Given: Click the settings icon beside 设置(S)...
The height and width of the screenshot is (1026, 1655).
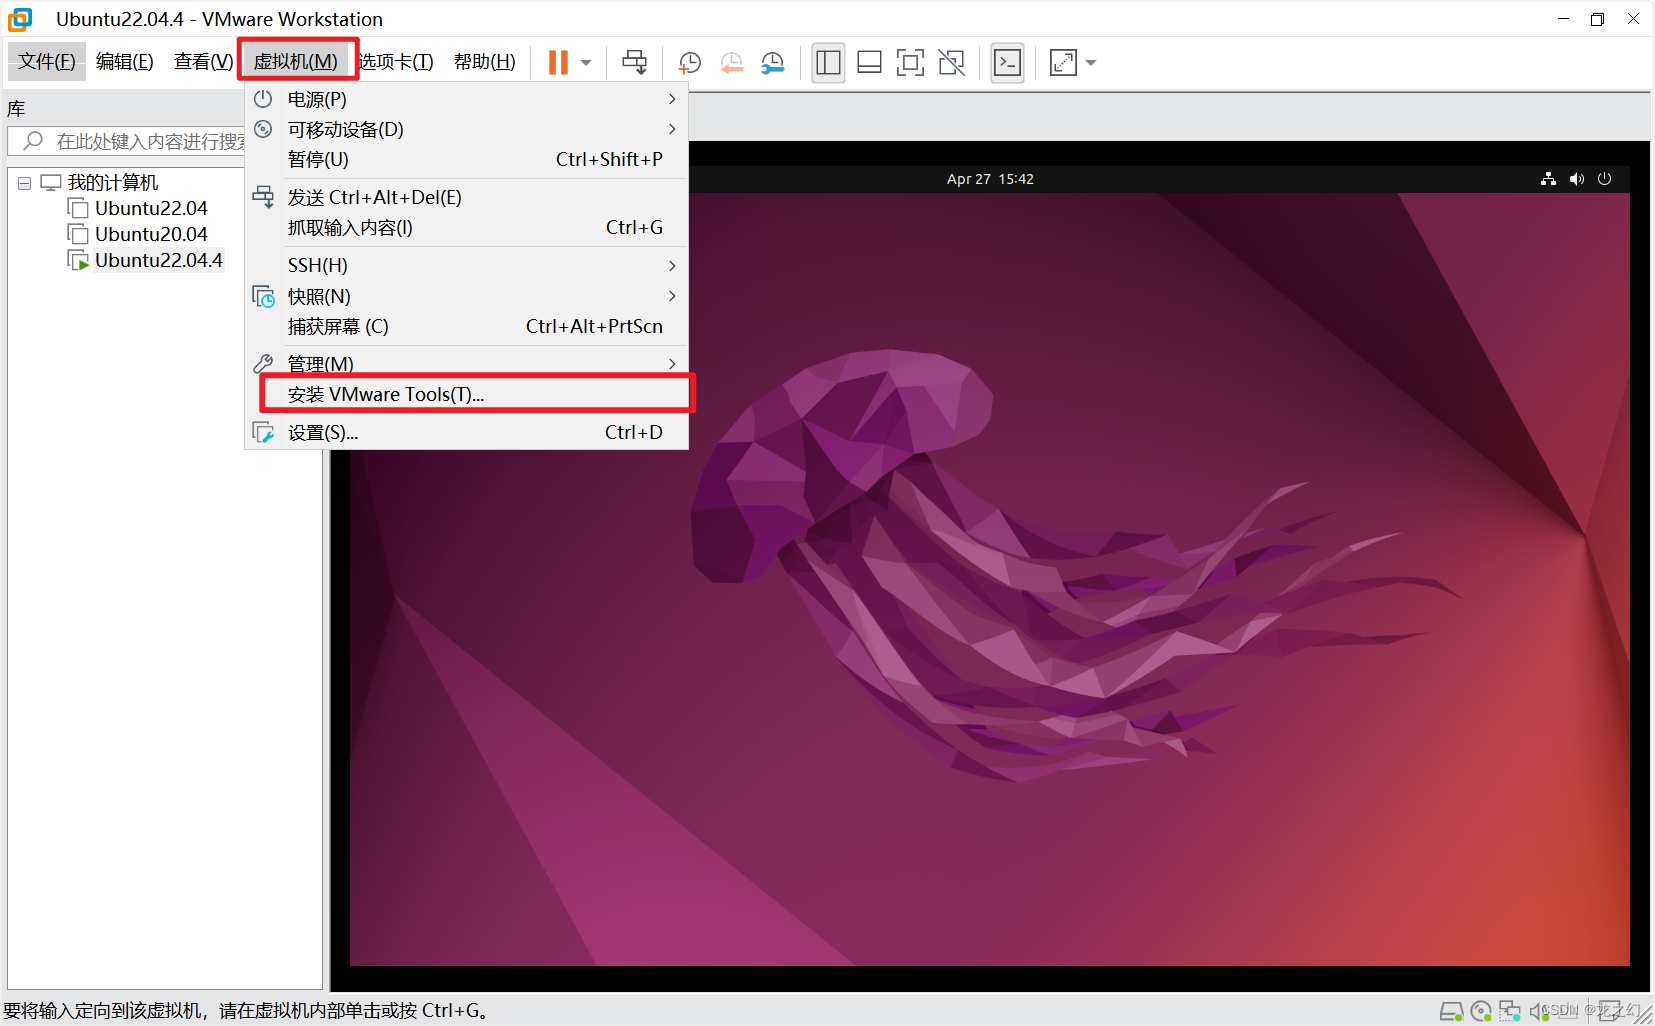Looking at the screenshot, I should tap(263, 432).
